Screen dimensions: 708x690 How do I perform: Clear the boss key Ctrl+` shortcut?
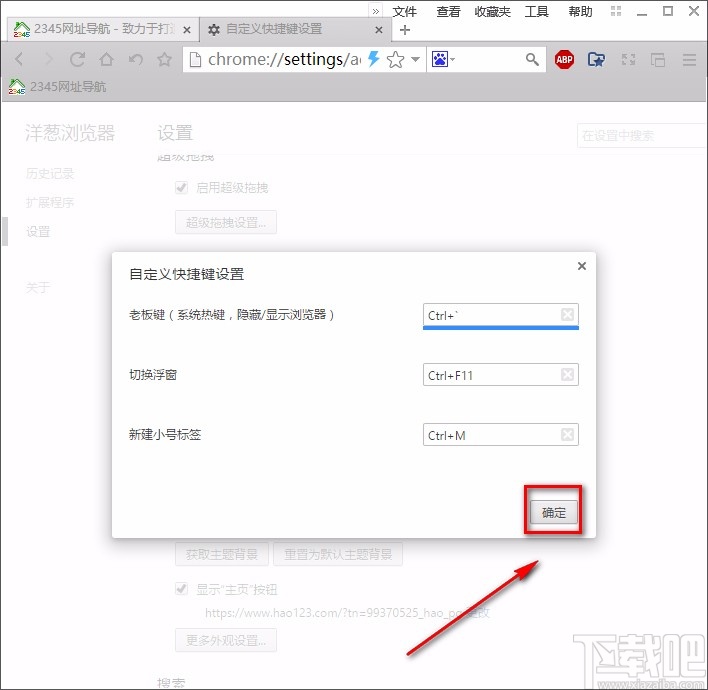pyautogui.click(x=567, y=314)
